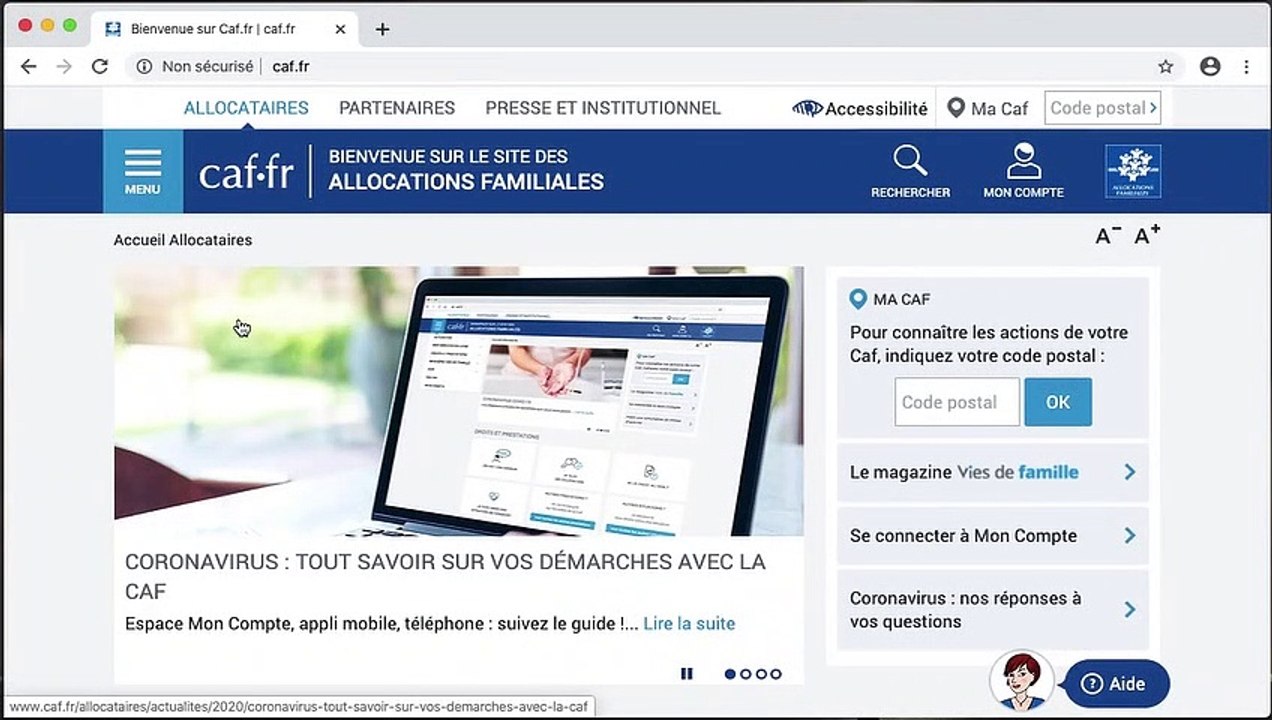Screen dimensions: 1272x720
Task: Switch to the ALLOCATAIRES tab
Action: pos(246,108)
